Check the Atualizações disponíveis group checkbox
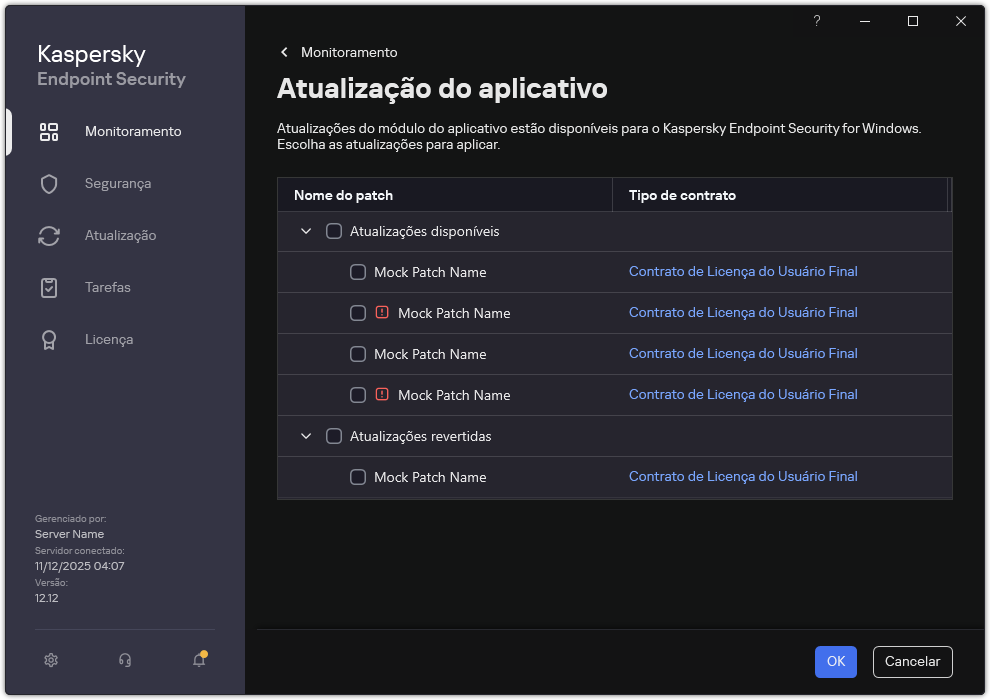Image resolution: width=990 pixels, height=700 pixels. coord(334,231)
